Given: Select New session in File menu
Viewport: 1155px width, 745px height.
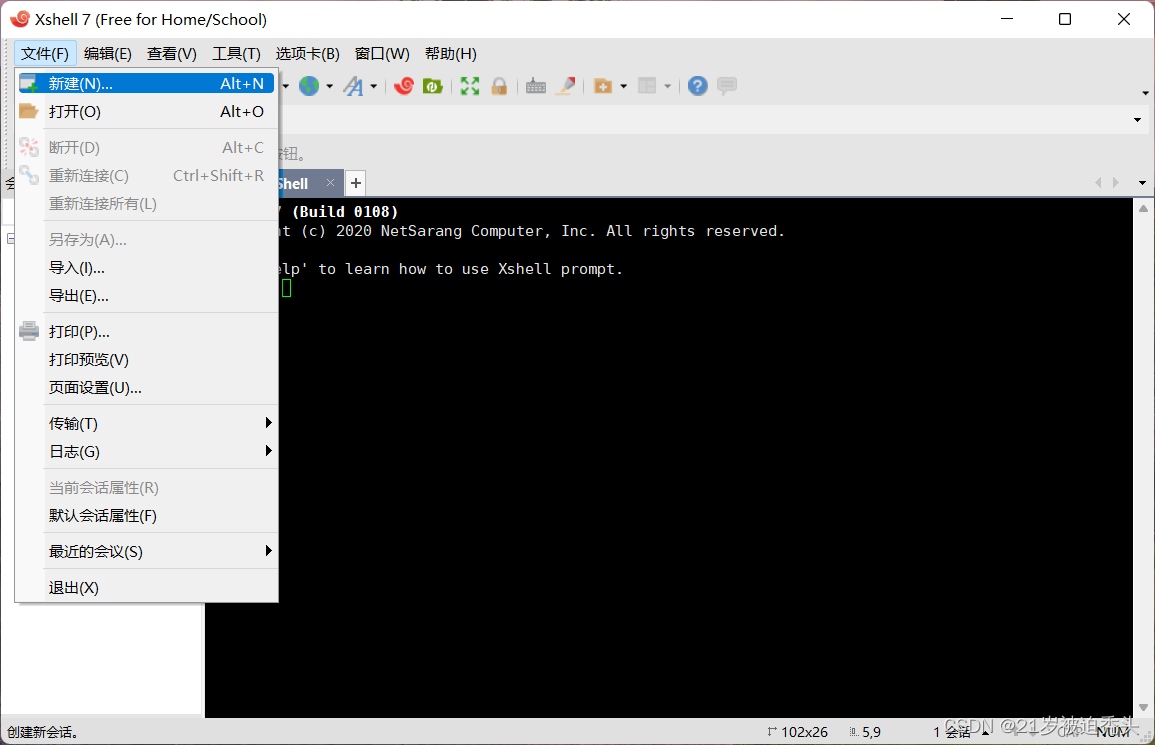Looking at the screenshot, I should pos(146,83).
